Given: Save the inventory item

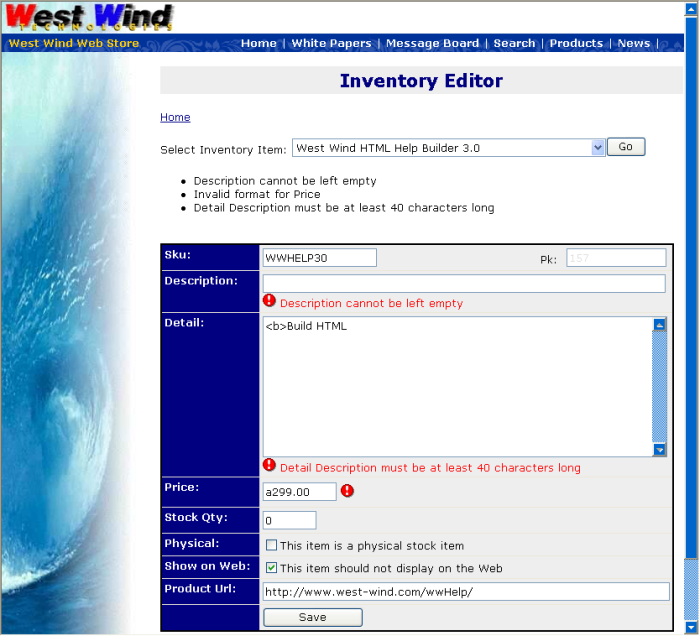Looking at the screenshot, I should pos(312,617).
